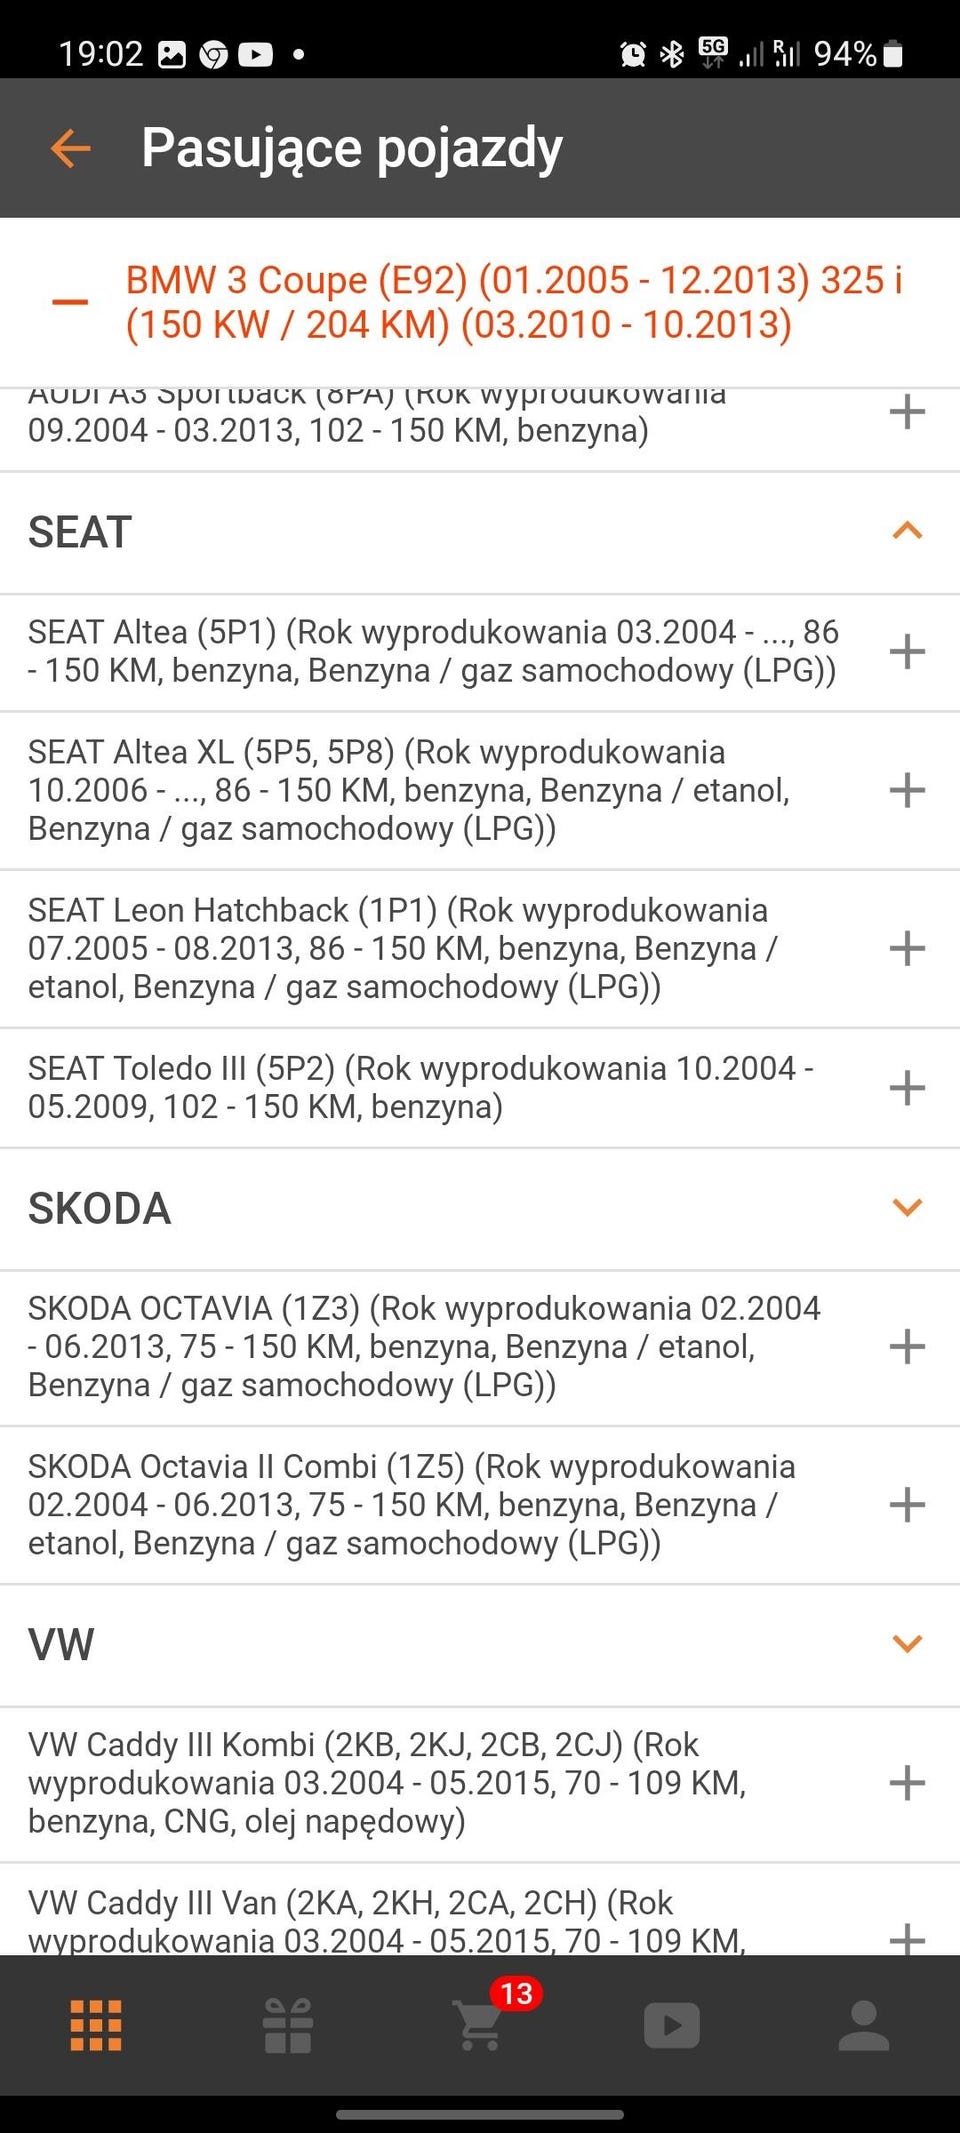Expand SEAT Altea (5P1) plus icon
The height and width of the screenshot is (2133, 960).
click(x=907, y=651)
